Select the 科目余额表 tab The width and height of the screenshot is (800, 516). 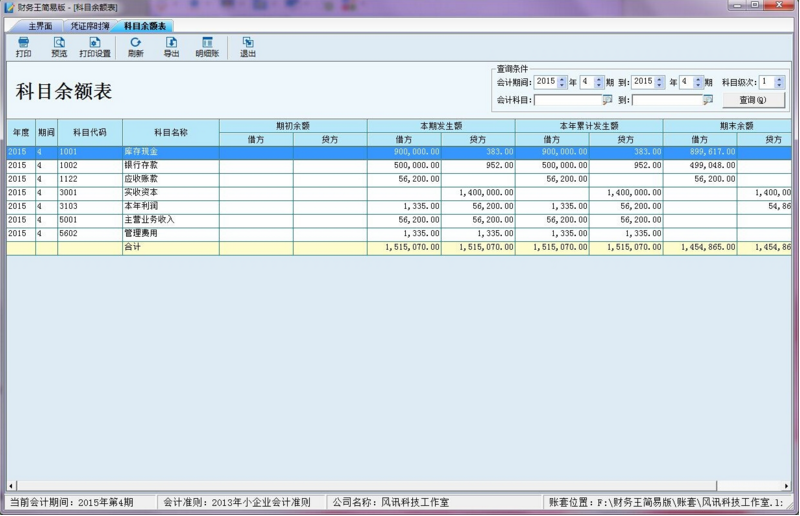coord(145,26)
